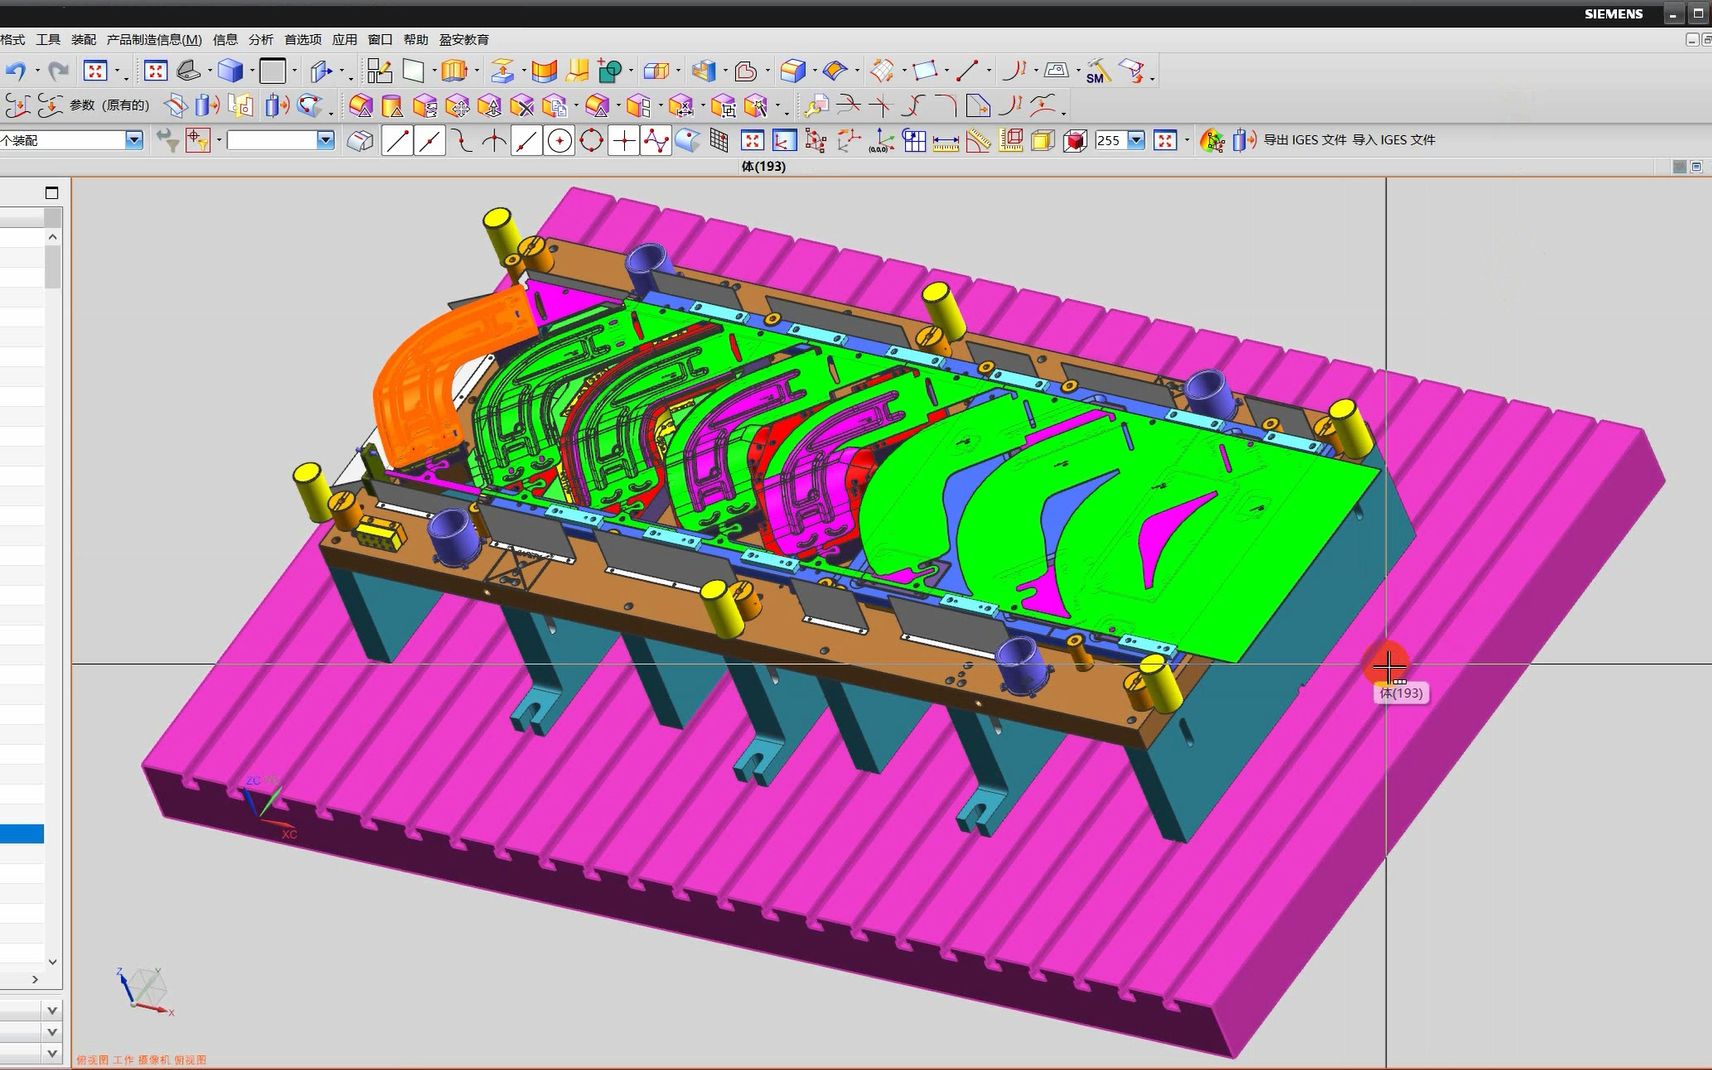Screen dimensions: 1712x1070
Task: Expand the 255 layer number dropdown
Action: click(1136, 141)
